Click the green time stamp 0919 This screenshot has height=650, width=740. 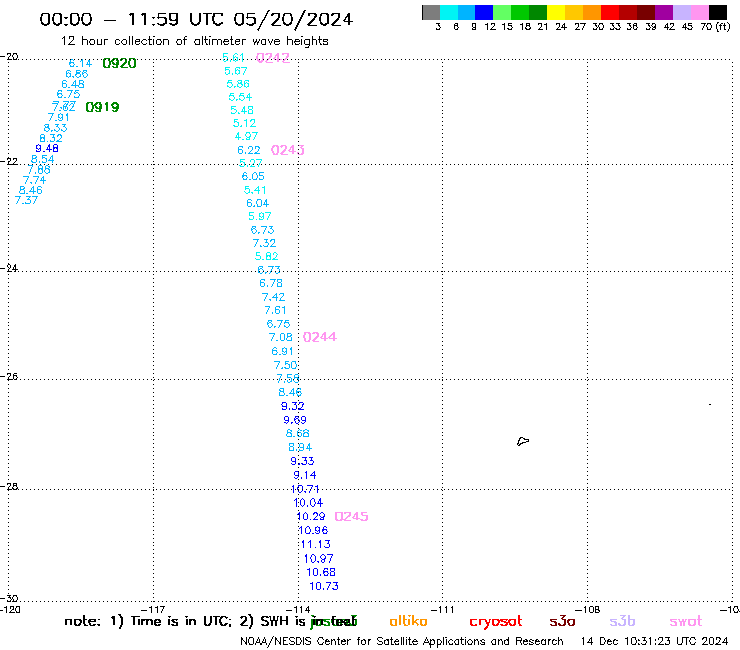(102, 107)
